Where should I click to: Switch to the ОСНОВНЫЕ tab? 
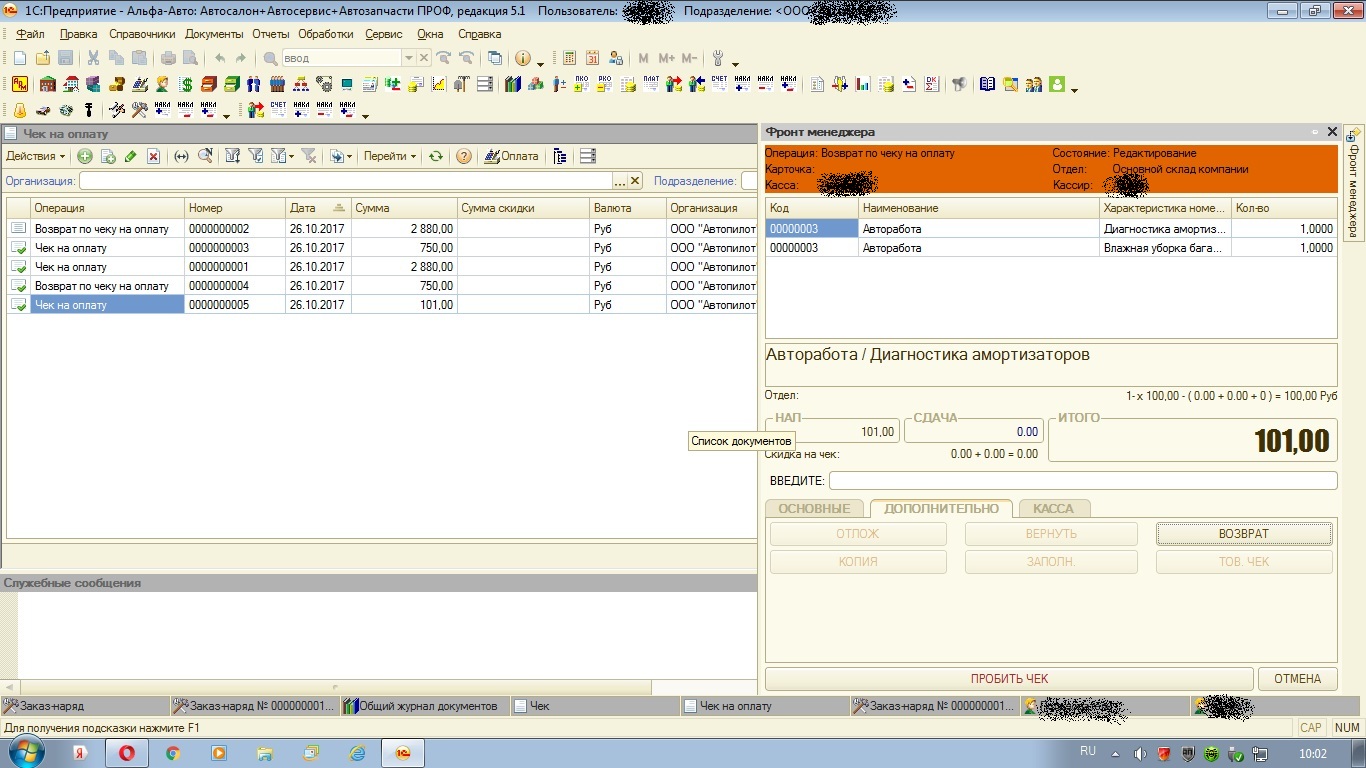[814, 508]
